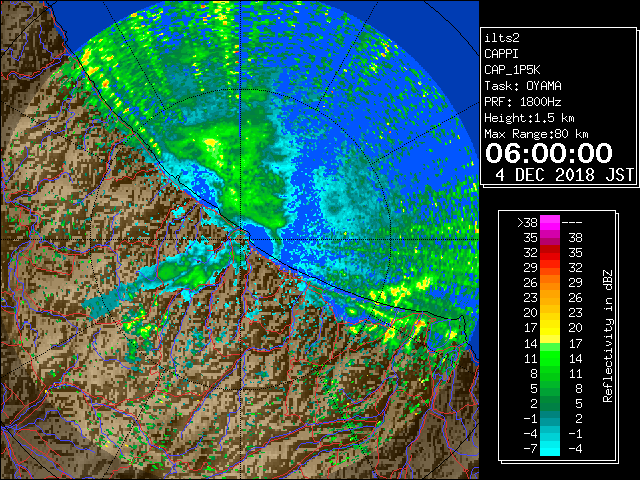The image size is (640, 480).
Task: Click the 'Max Range:80 km' line
Action: (536, 134)
